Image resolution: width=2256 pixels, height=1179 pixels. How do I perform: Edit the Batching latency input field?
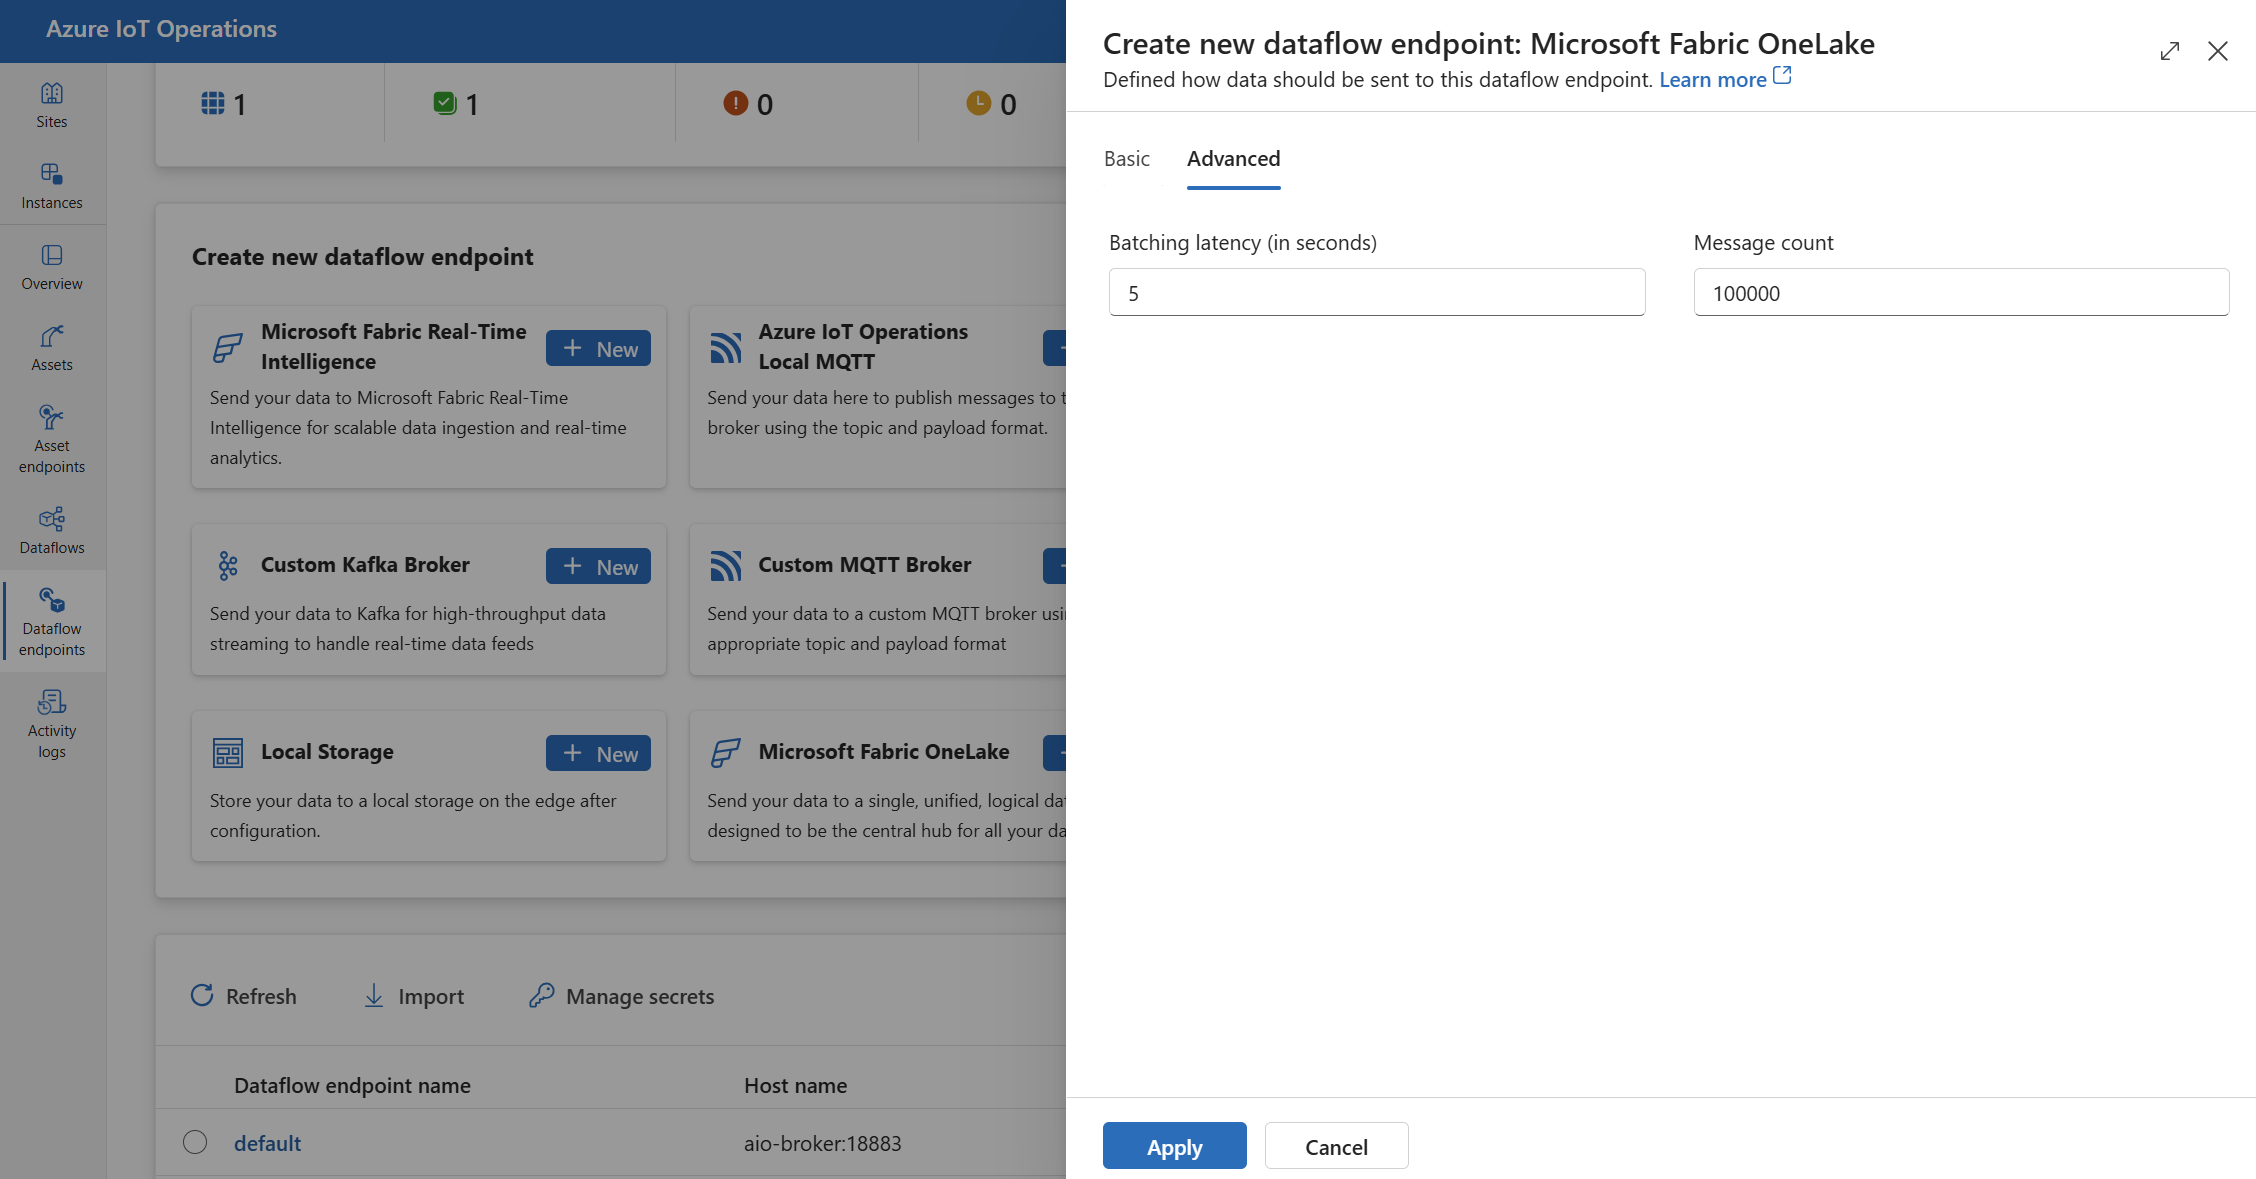click(1374, 291)
